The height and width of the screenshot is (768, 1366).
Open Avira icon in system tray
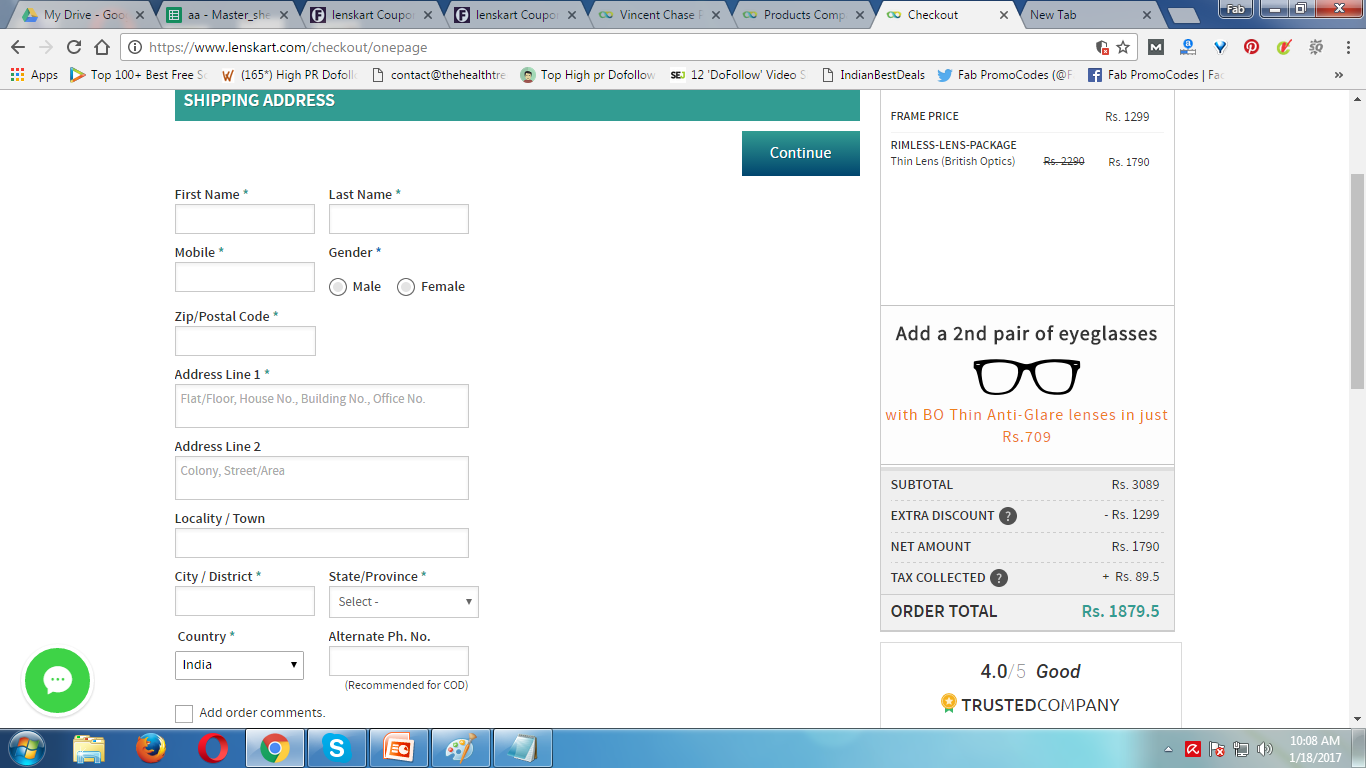[x=1193, y=749]
